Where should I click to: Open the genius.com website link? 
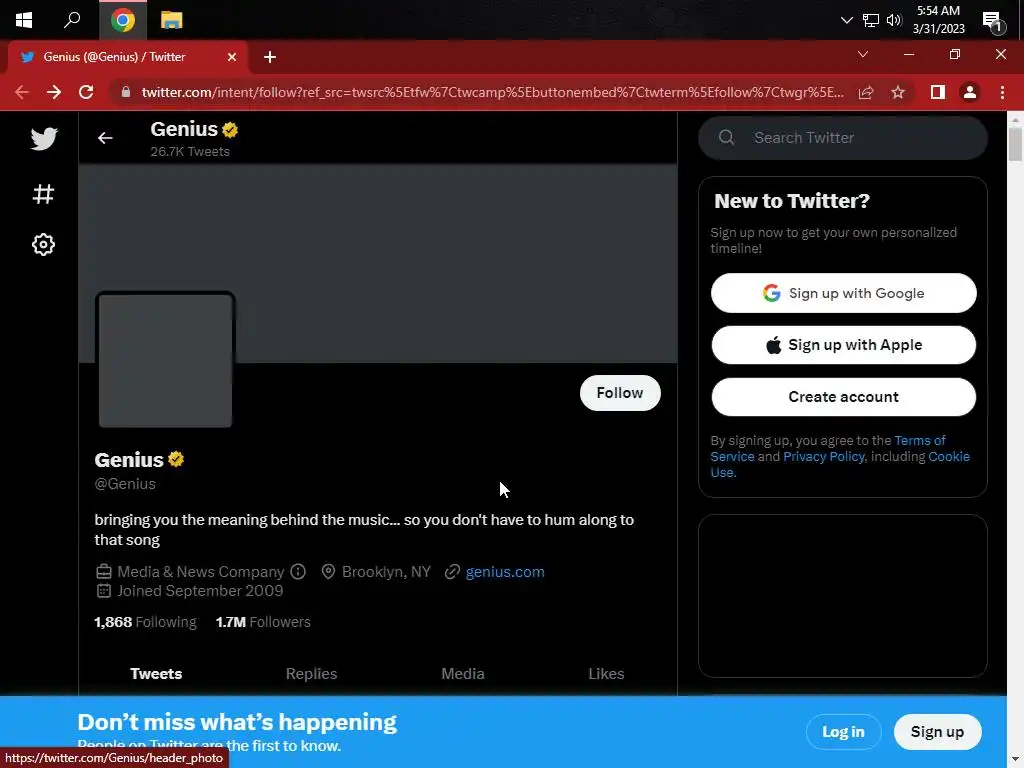coord(505,572)
